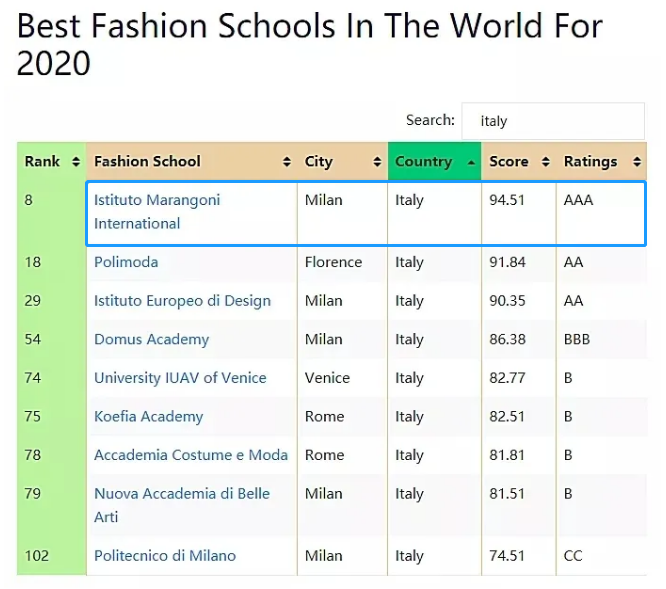Select score cell 94.51
This screenshot has height=589, width=666.
tap(519, 213)
